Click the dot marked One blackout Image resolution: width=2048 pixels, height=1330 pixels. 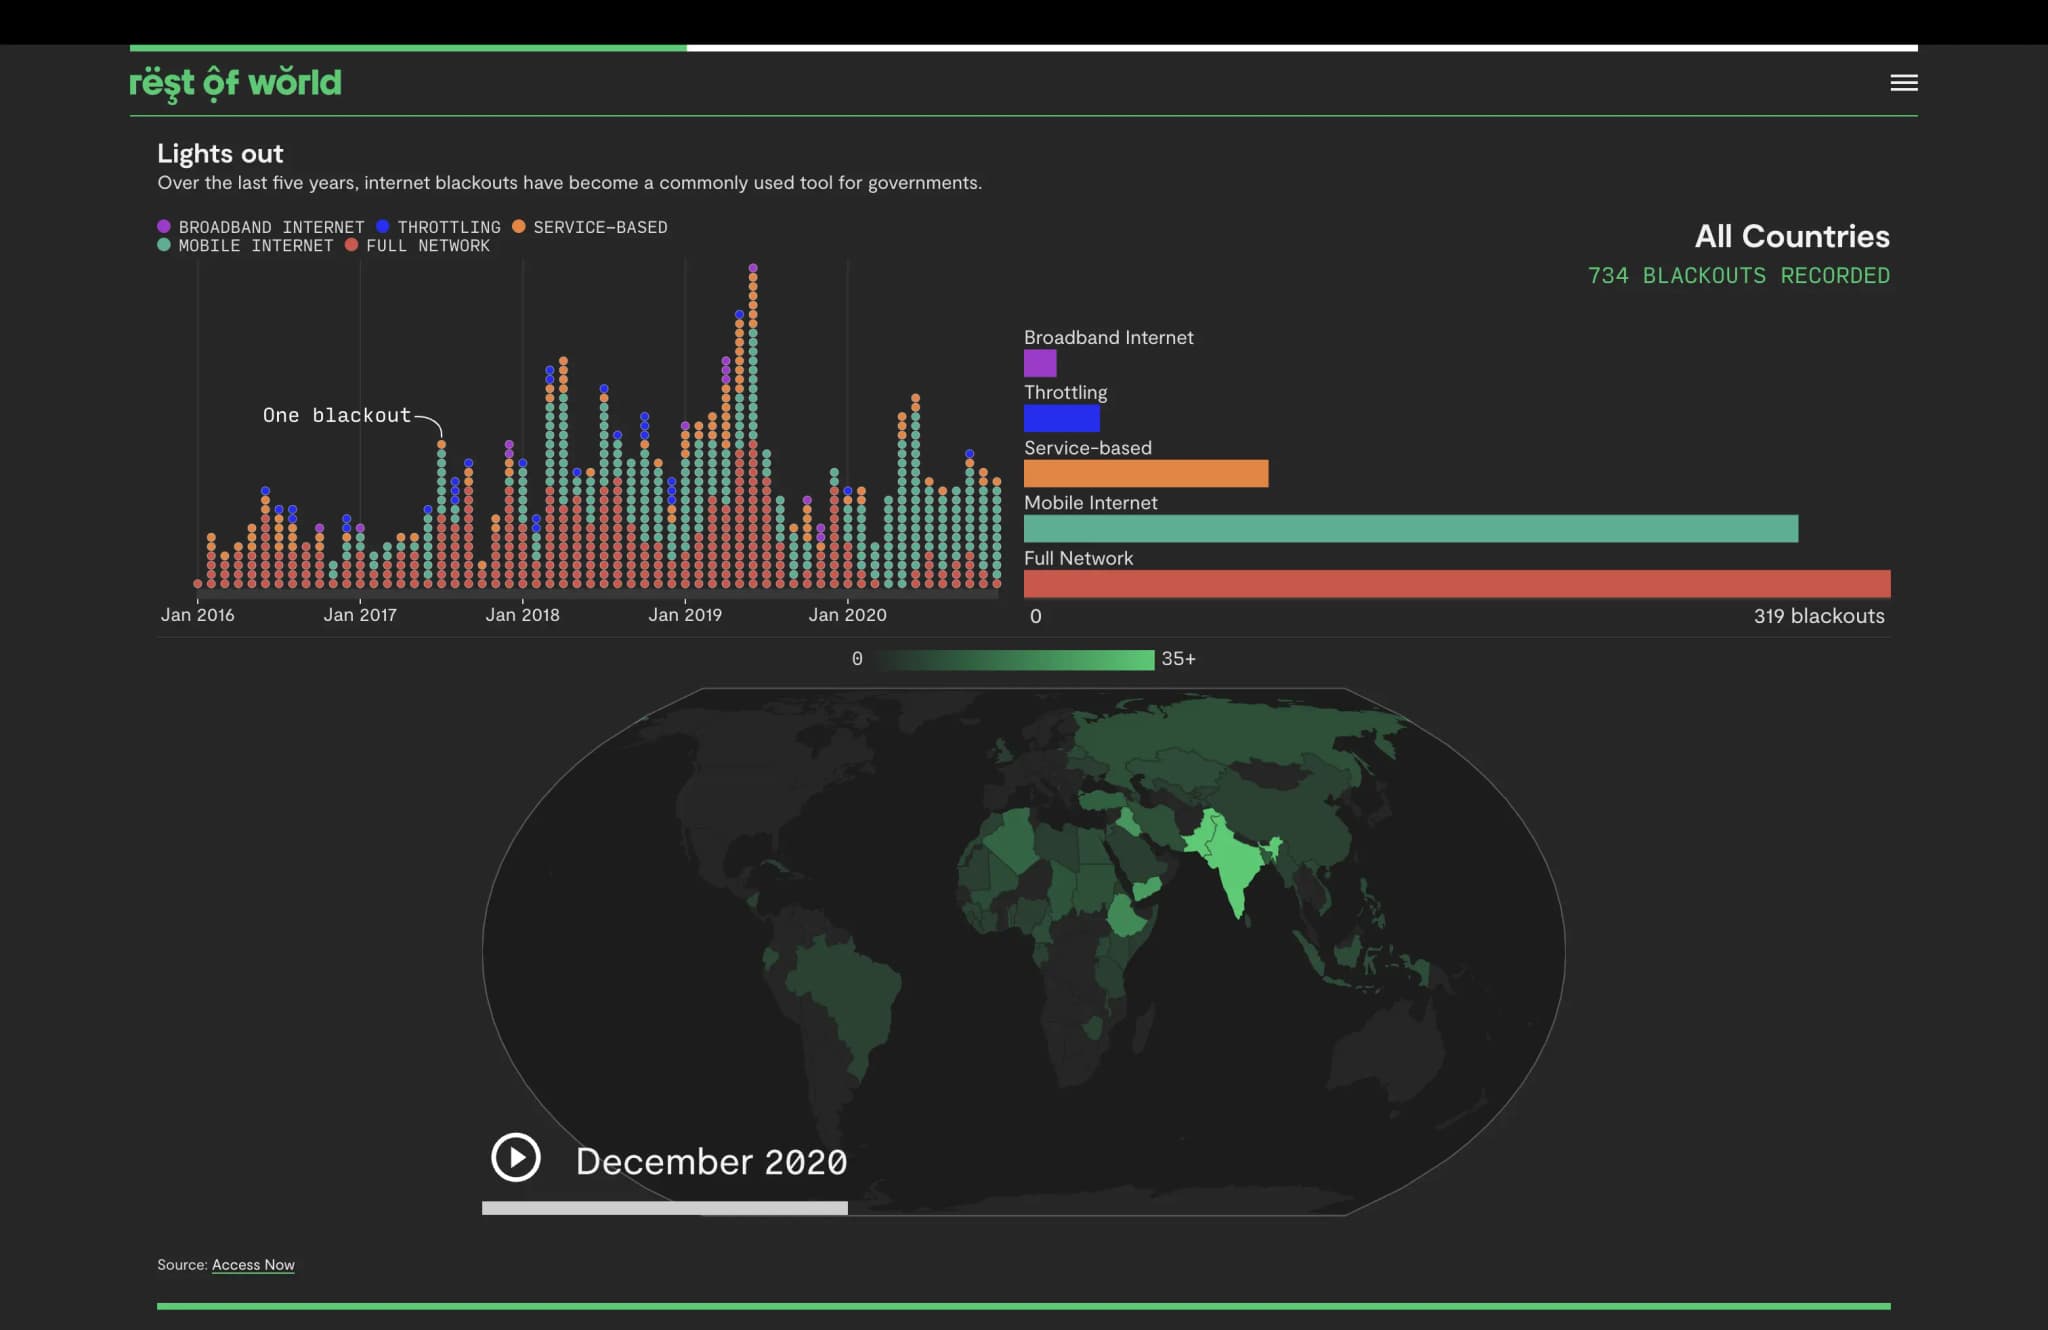tap(441, 444)
